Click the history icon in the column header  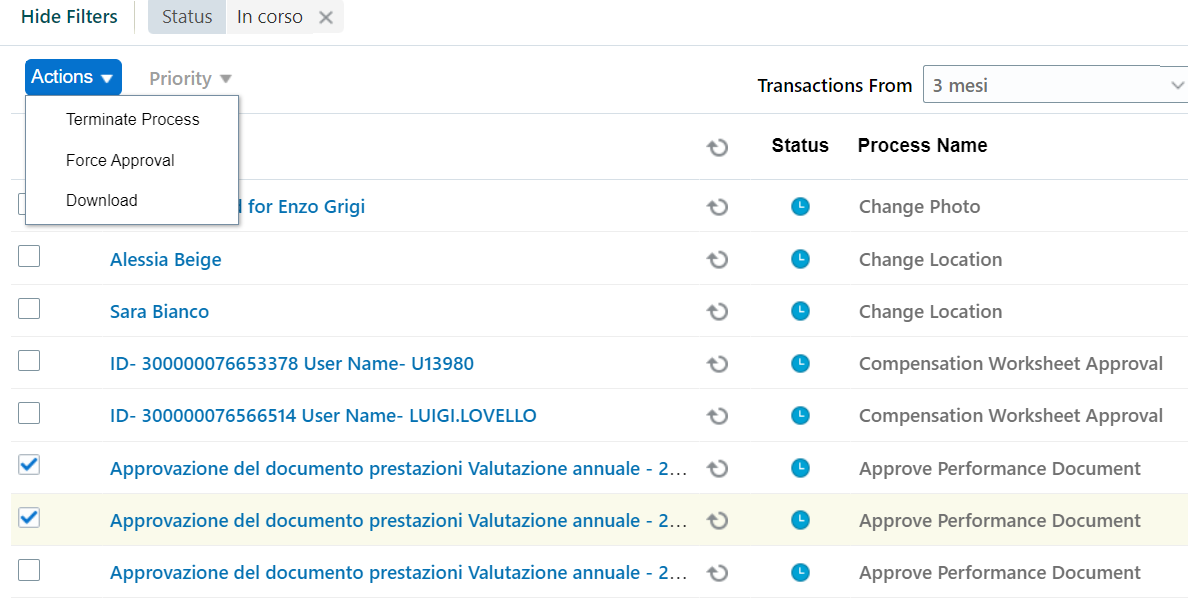(x=717, y=147)
